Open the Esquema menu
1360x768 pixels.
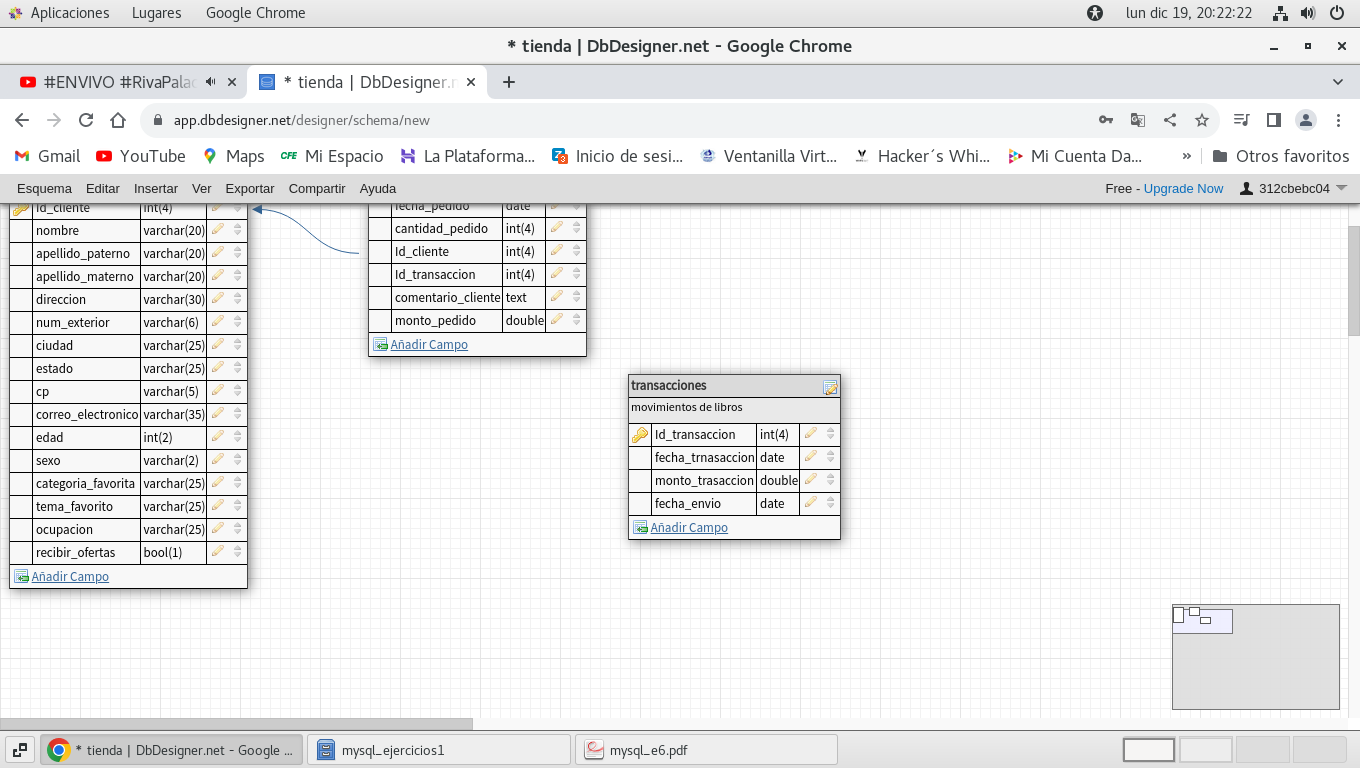point(44,188)
